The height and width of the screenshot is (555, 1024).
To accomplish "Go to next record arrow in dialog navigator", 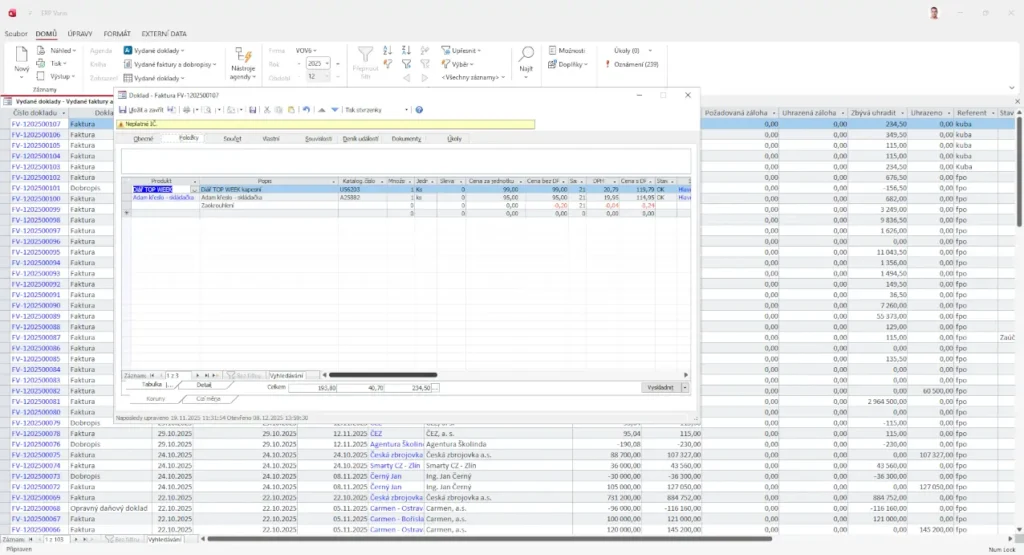I will [x=196, y=374].
